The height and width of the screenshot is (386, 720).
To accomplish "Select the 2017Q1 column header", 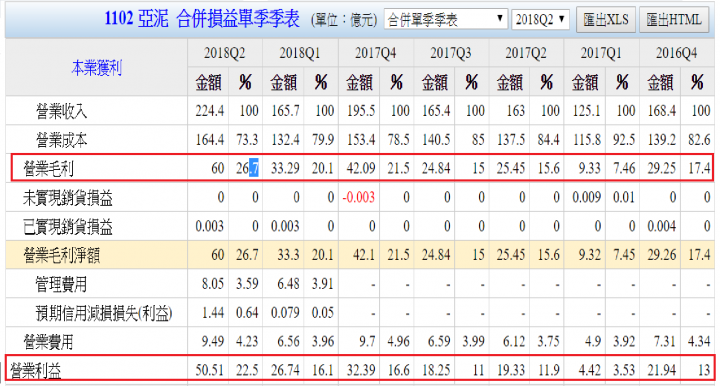I will [x=601, y=53].
